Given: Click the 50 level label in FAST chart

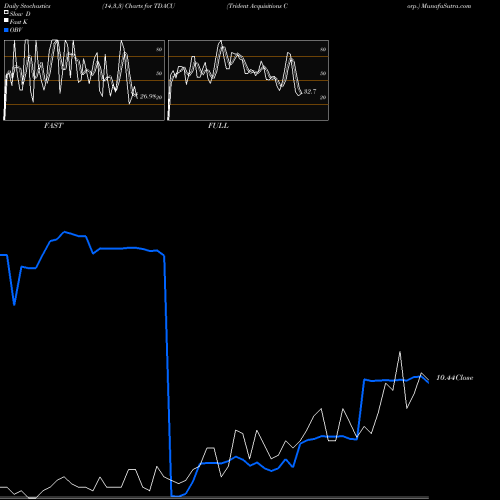Looking at the screenshot, I should pos(159,73).
